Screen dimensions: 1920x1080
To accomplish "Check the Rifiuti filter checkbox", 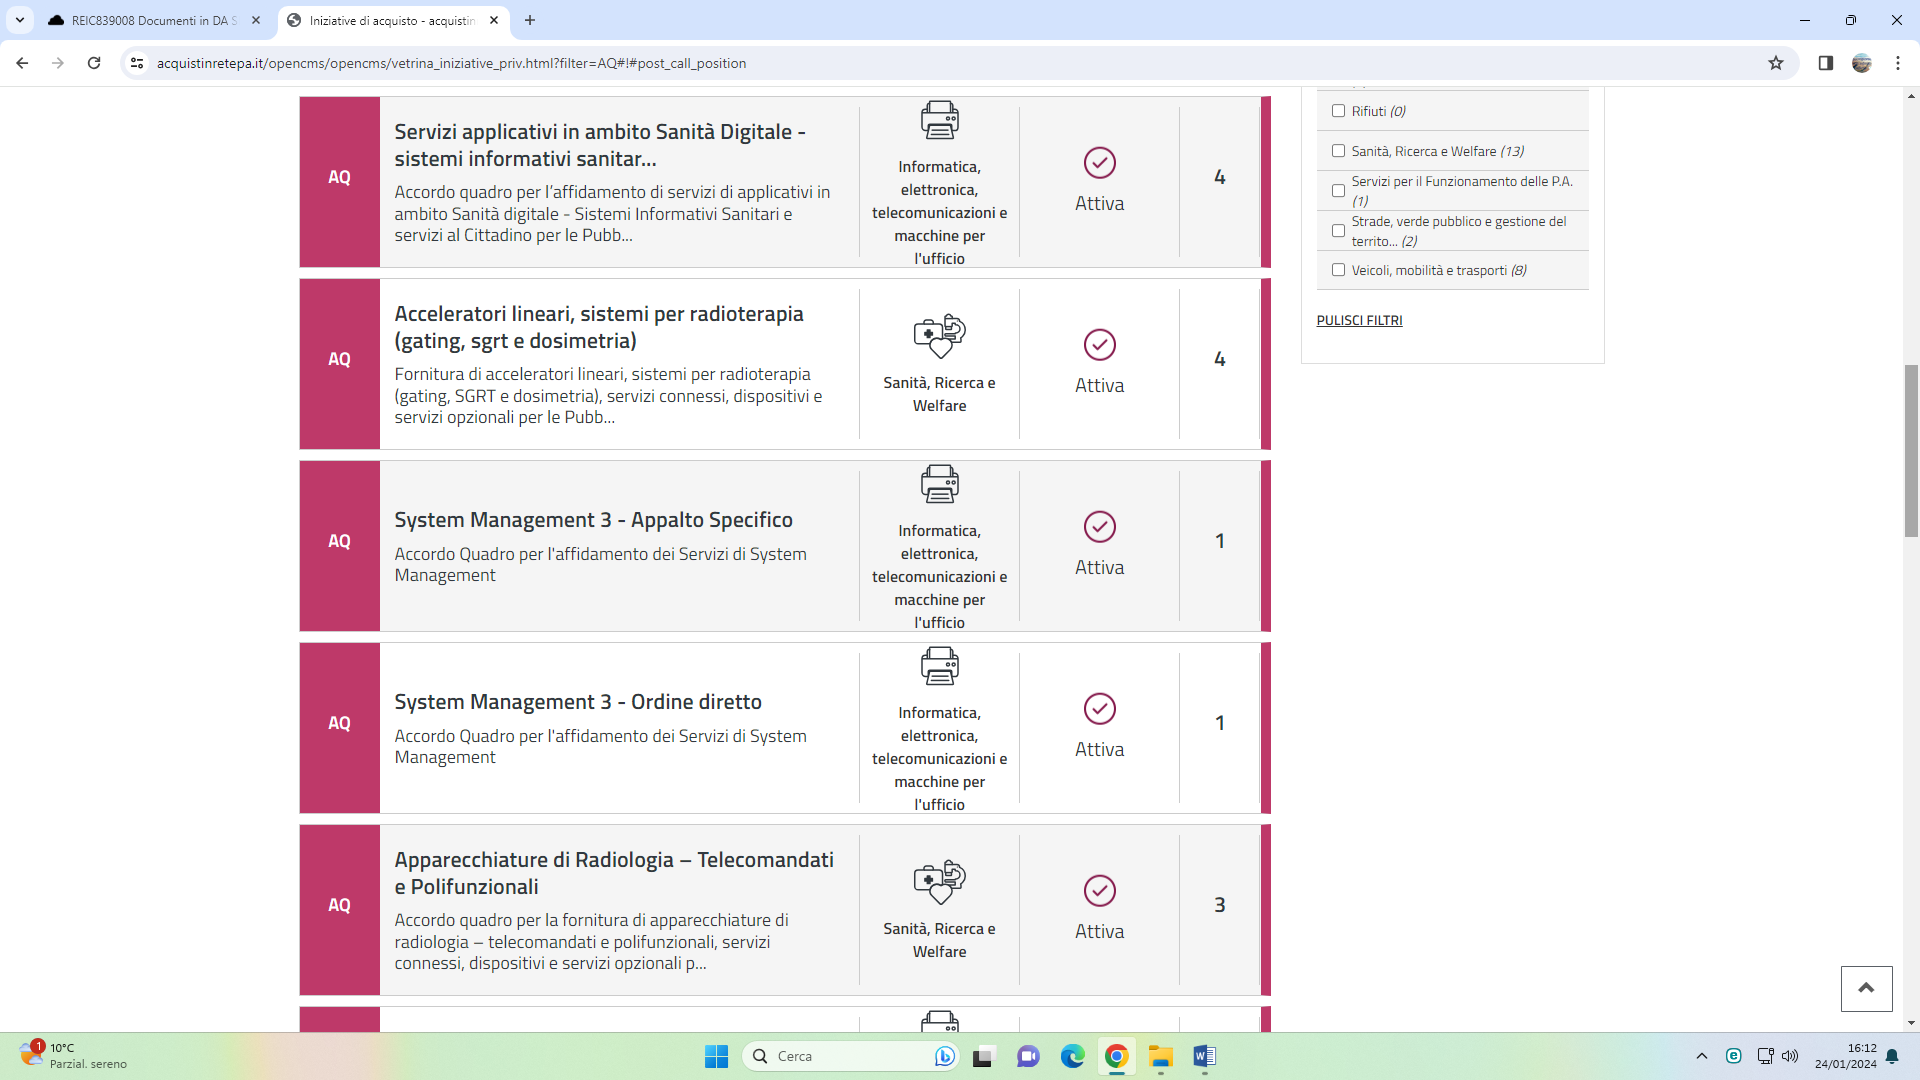I will (x=1338, y=111).
